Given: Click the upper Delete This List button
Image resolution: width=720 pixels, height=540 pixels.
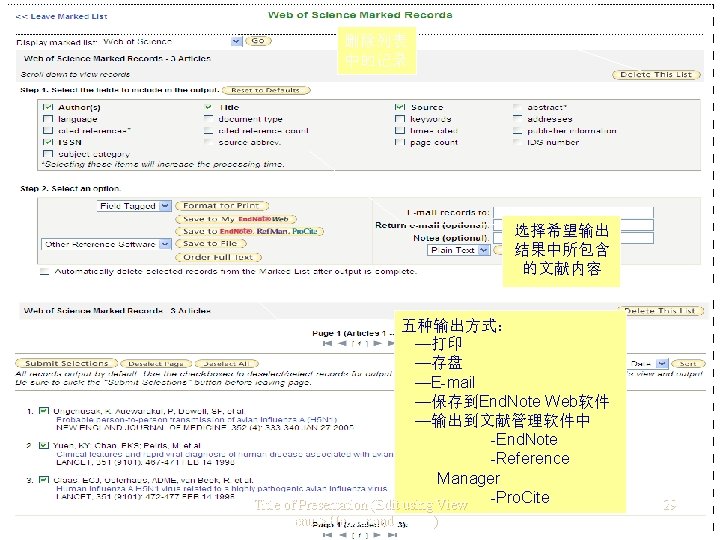Looking at the screenshot, I should tap(656, 74).
